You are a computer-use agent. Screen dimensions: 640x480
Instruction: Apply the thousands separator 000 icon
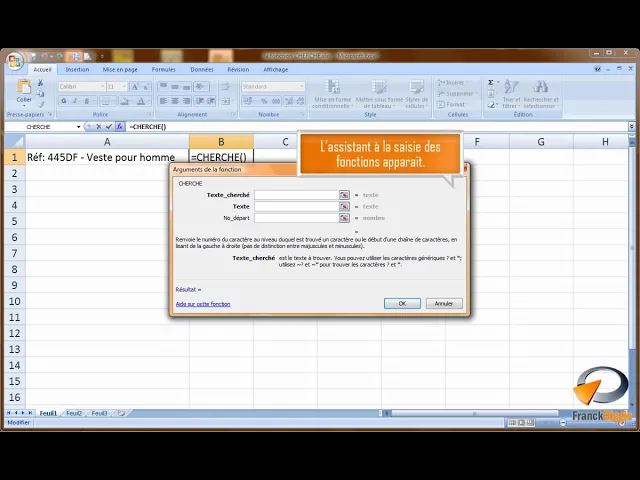(276, 101)
